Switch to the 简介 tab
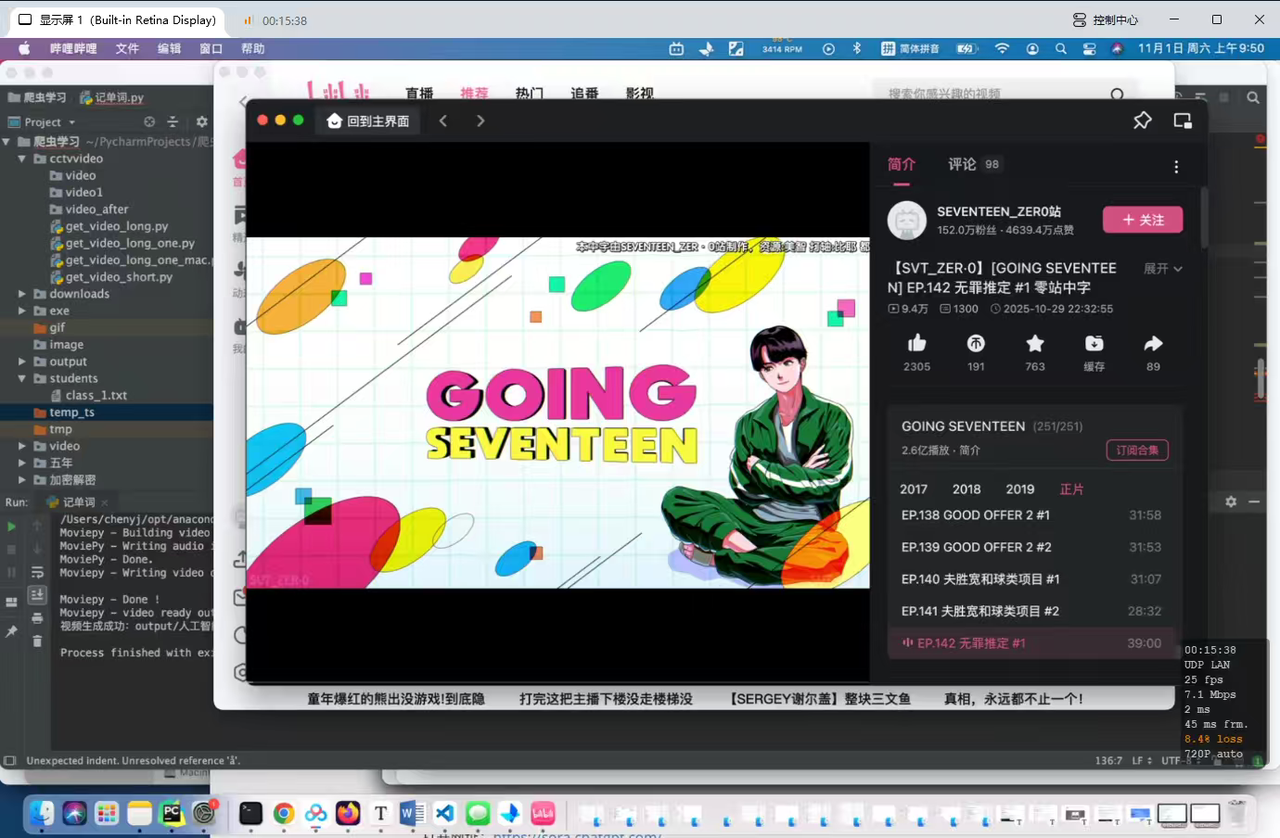The width and height of the screenshot is (1280, 838). [902, 165]
